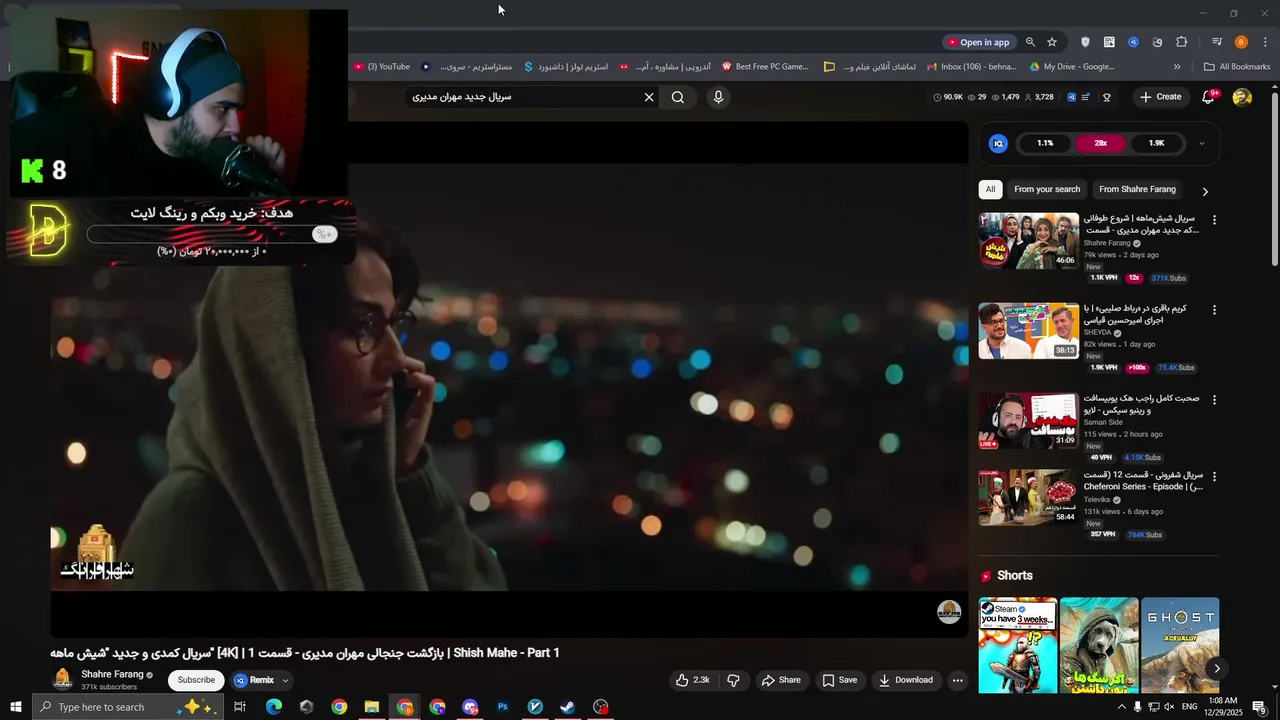The height and width of the screenshot is (720, 1280).
Task: Click the 28x vidIQ stat pill
Action: pos(1101,143)
